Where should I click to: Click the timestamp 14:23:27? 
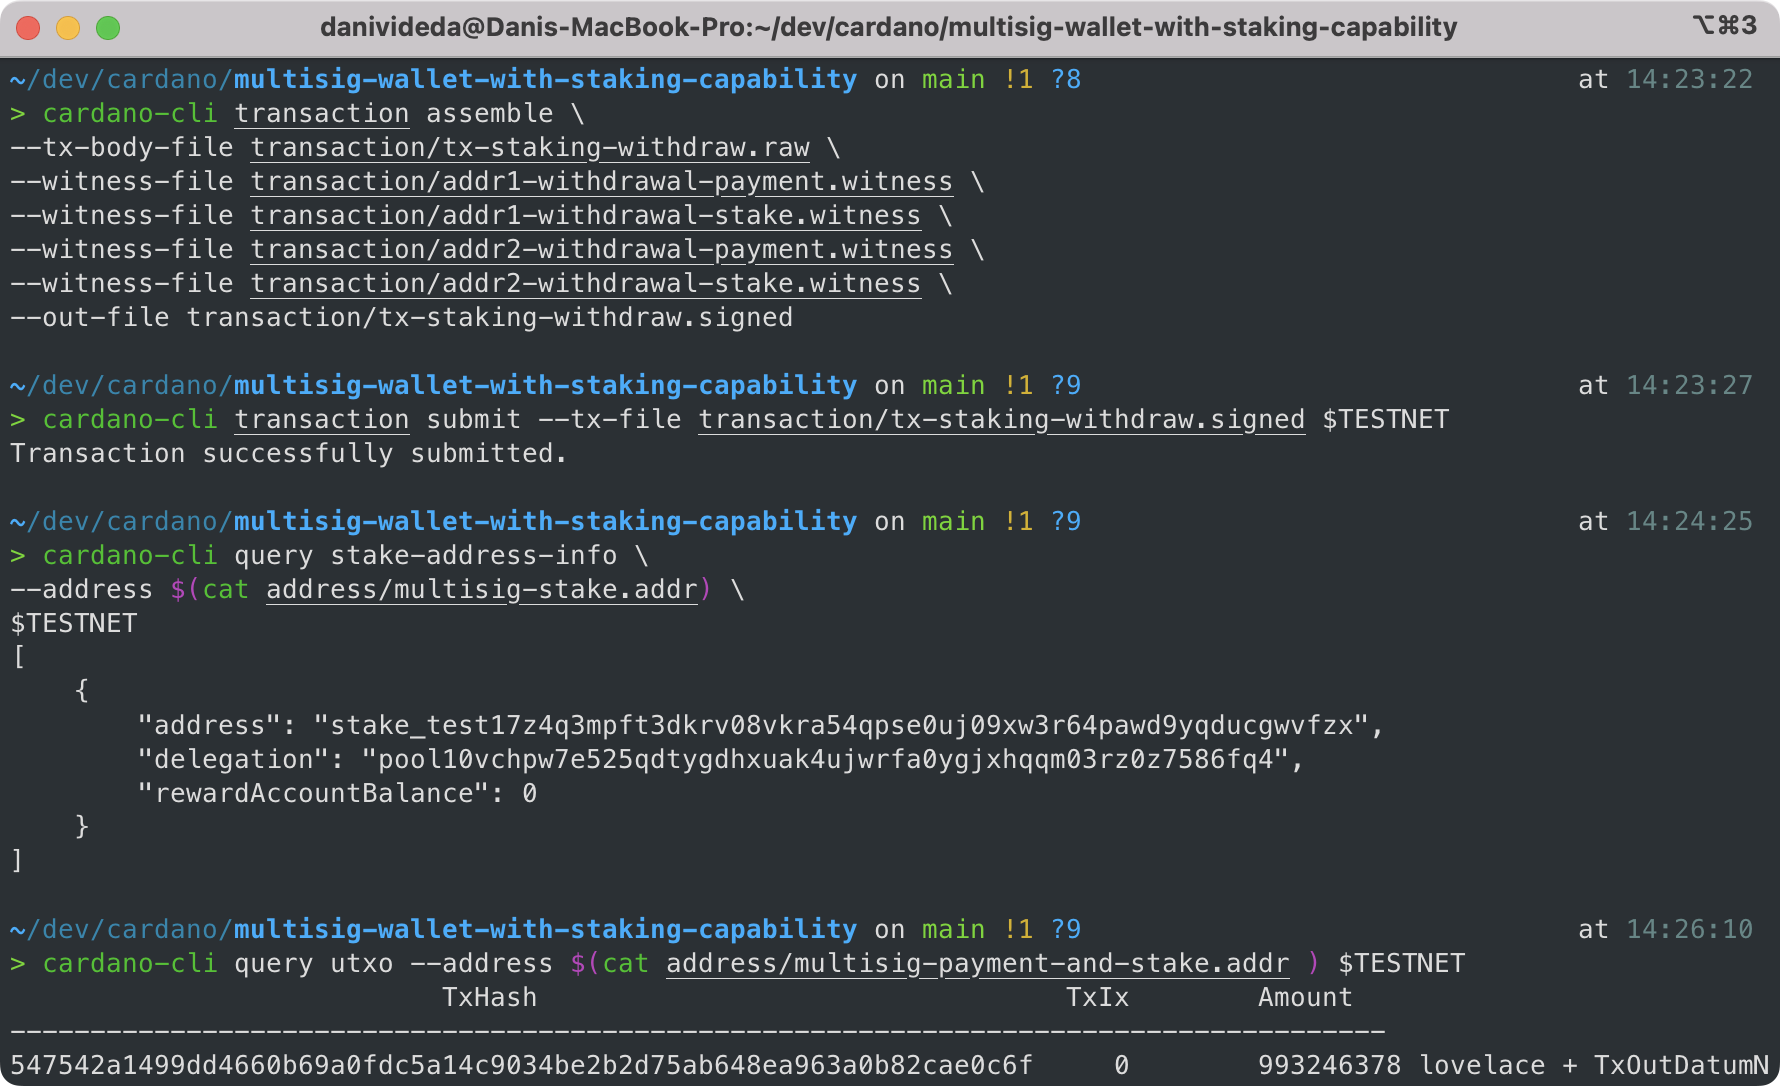point(1689,386)
